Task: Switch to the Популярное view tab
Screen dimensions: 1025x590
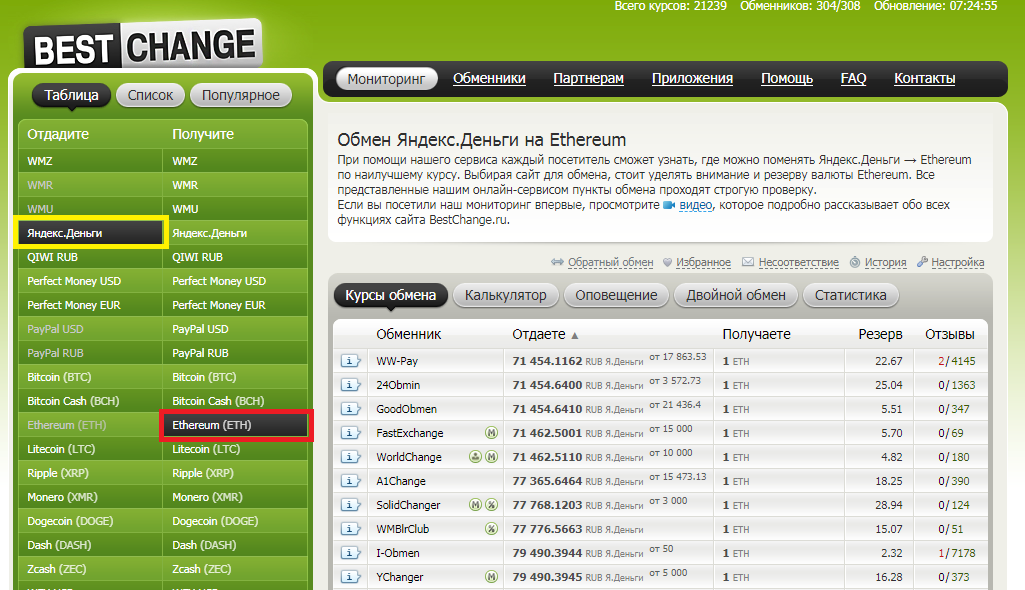Action: tap(241, 95)
